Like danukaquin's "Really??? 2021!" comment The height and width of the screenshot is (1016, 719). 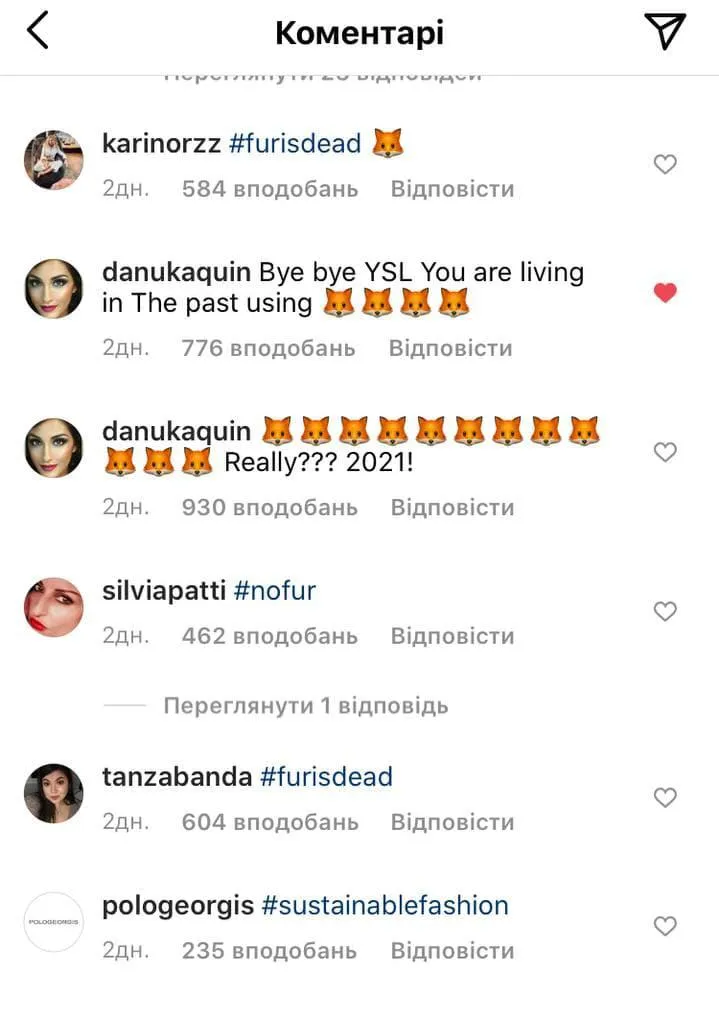(x=665, y=452)
